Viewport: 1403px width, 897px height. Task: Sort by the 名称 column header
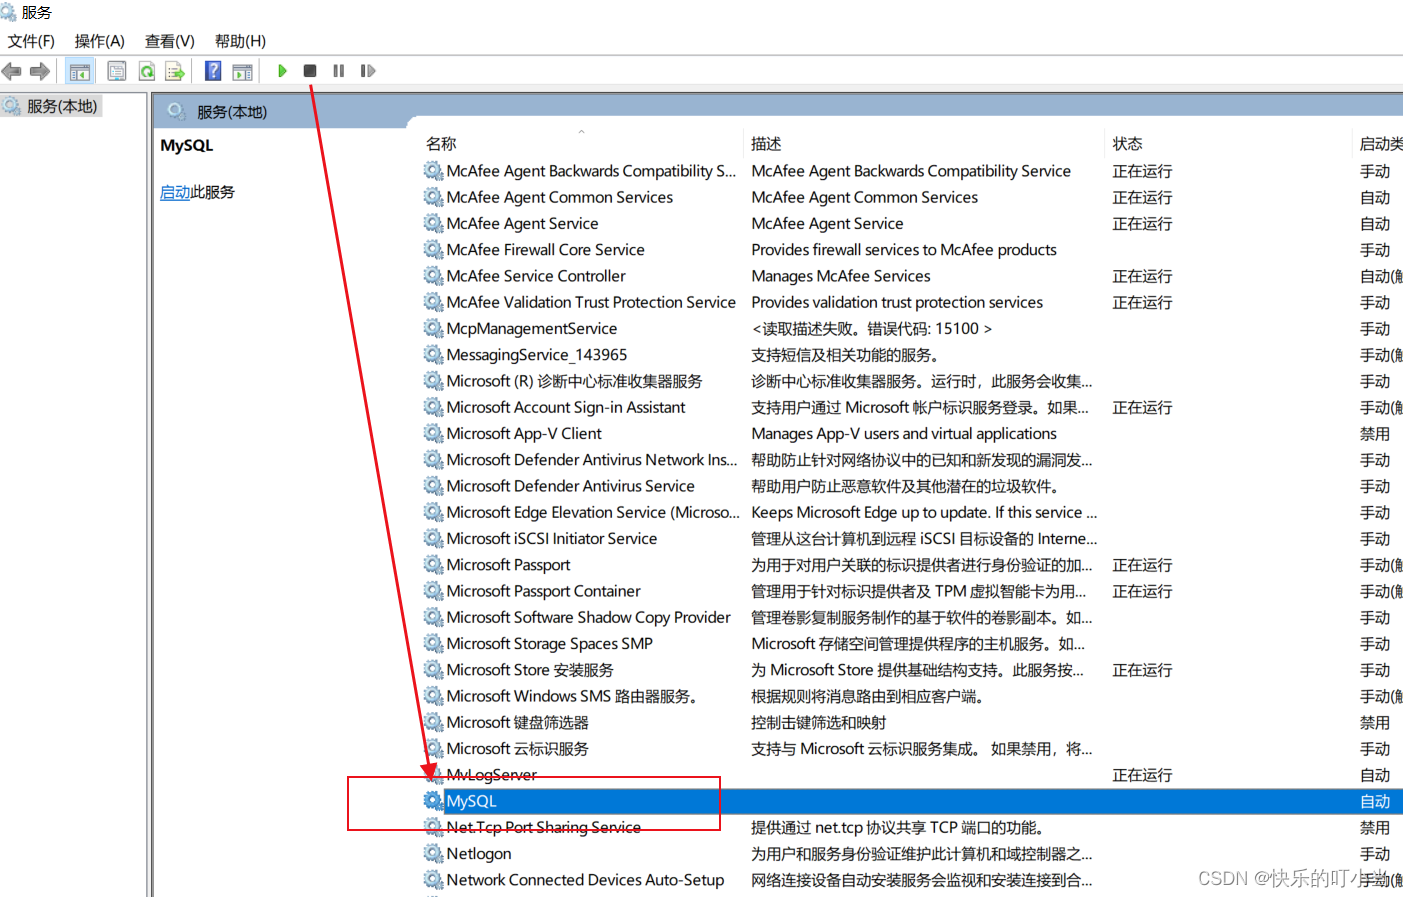point(441,144)
